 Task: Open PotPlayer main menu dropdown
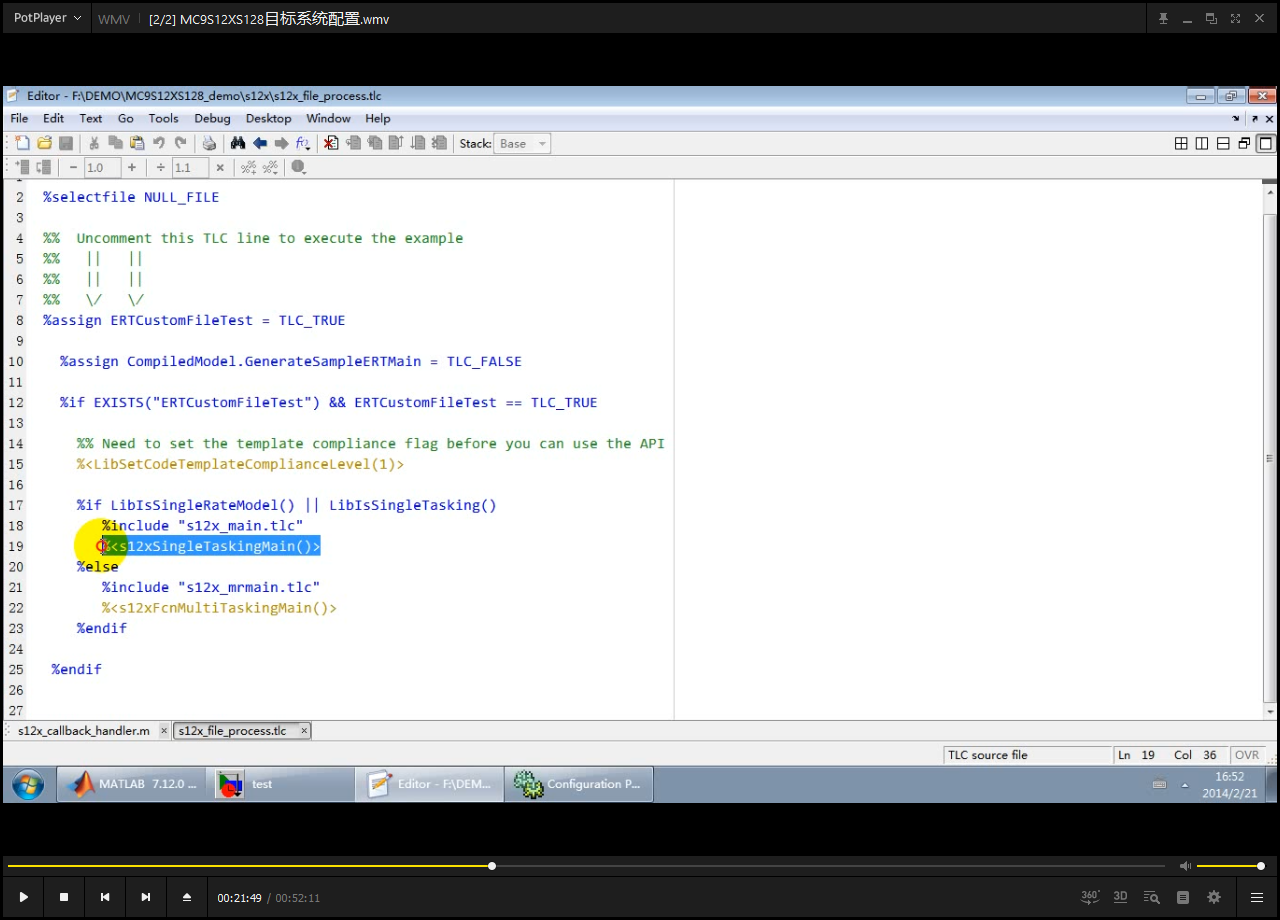[x=47, y=18]
